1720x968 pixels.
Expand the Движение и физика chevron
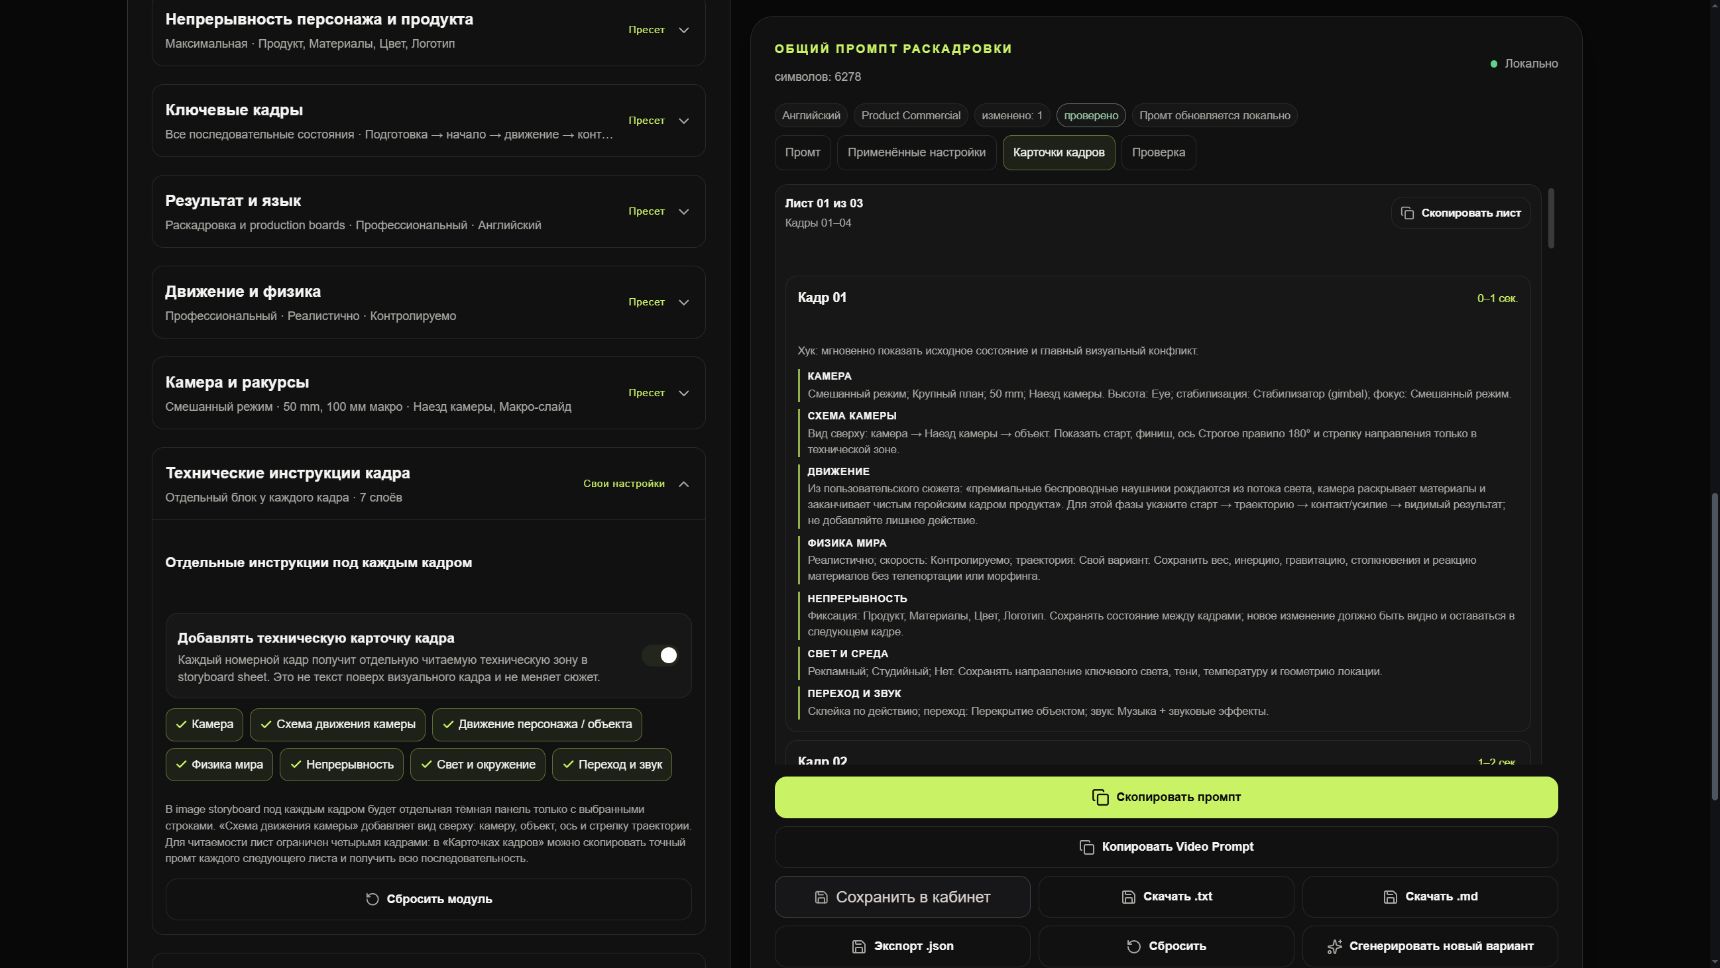pyautogui.click(x=684, y=302)
